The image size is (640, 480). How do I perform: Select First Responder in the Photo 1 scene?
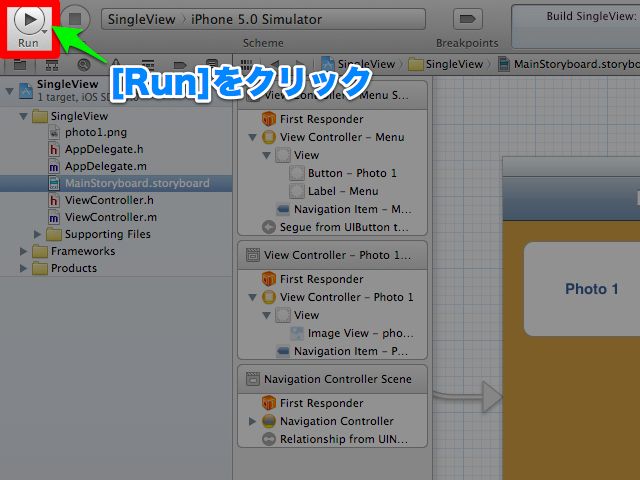[x=313, y=279]
